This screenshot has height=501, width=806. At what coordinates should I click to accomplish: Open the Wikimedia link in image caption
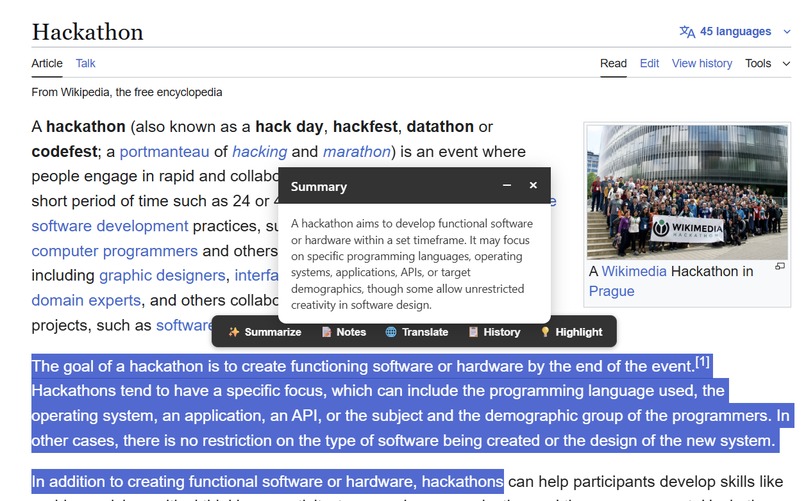click(634, 271)
